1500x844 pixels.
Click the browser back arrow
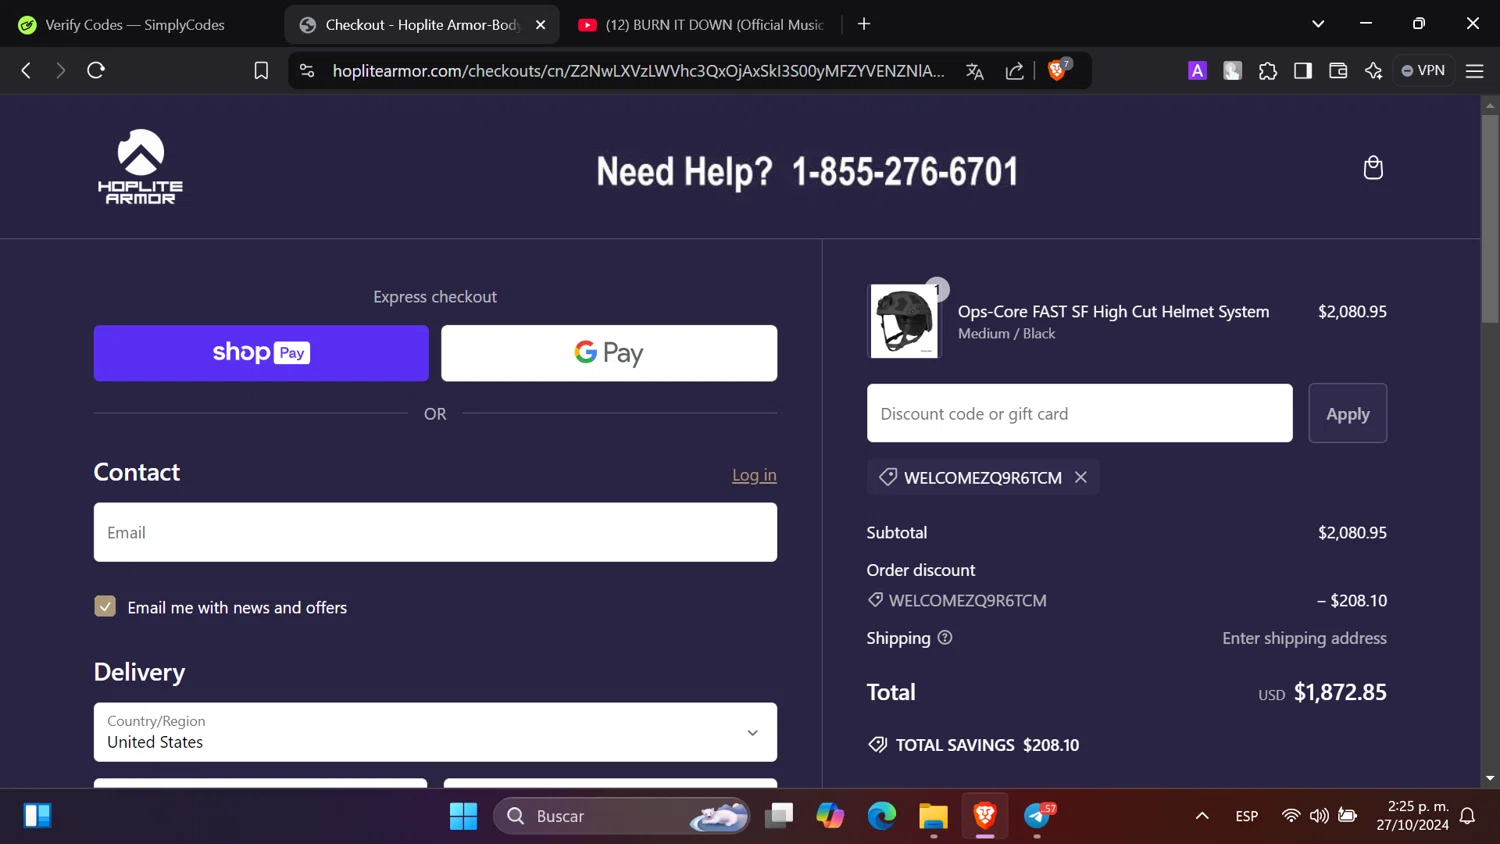pos(26,70)
